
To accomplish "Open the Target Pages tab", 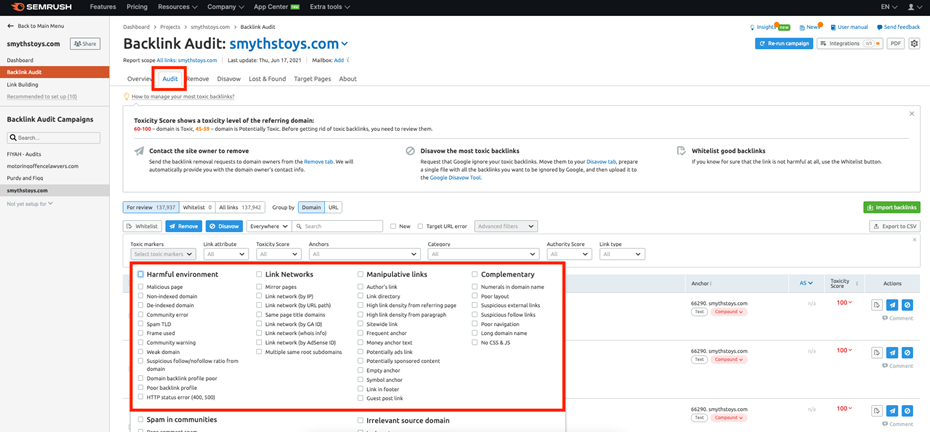I will (x=313, y=79).
